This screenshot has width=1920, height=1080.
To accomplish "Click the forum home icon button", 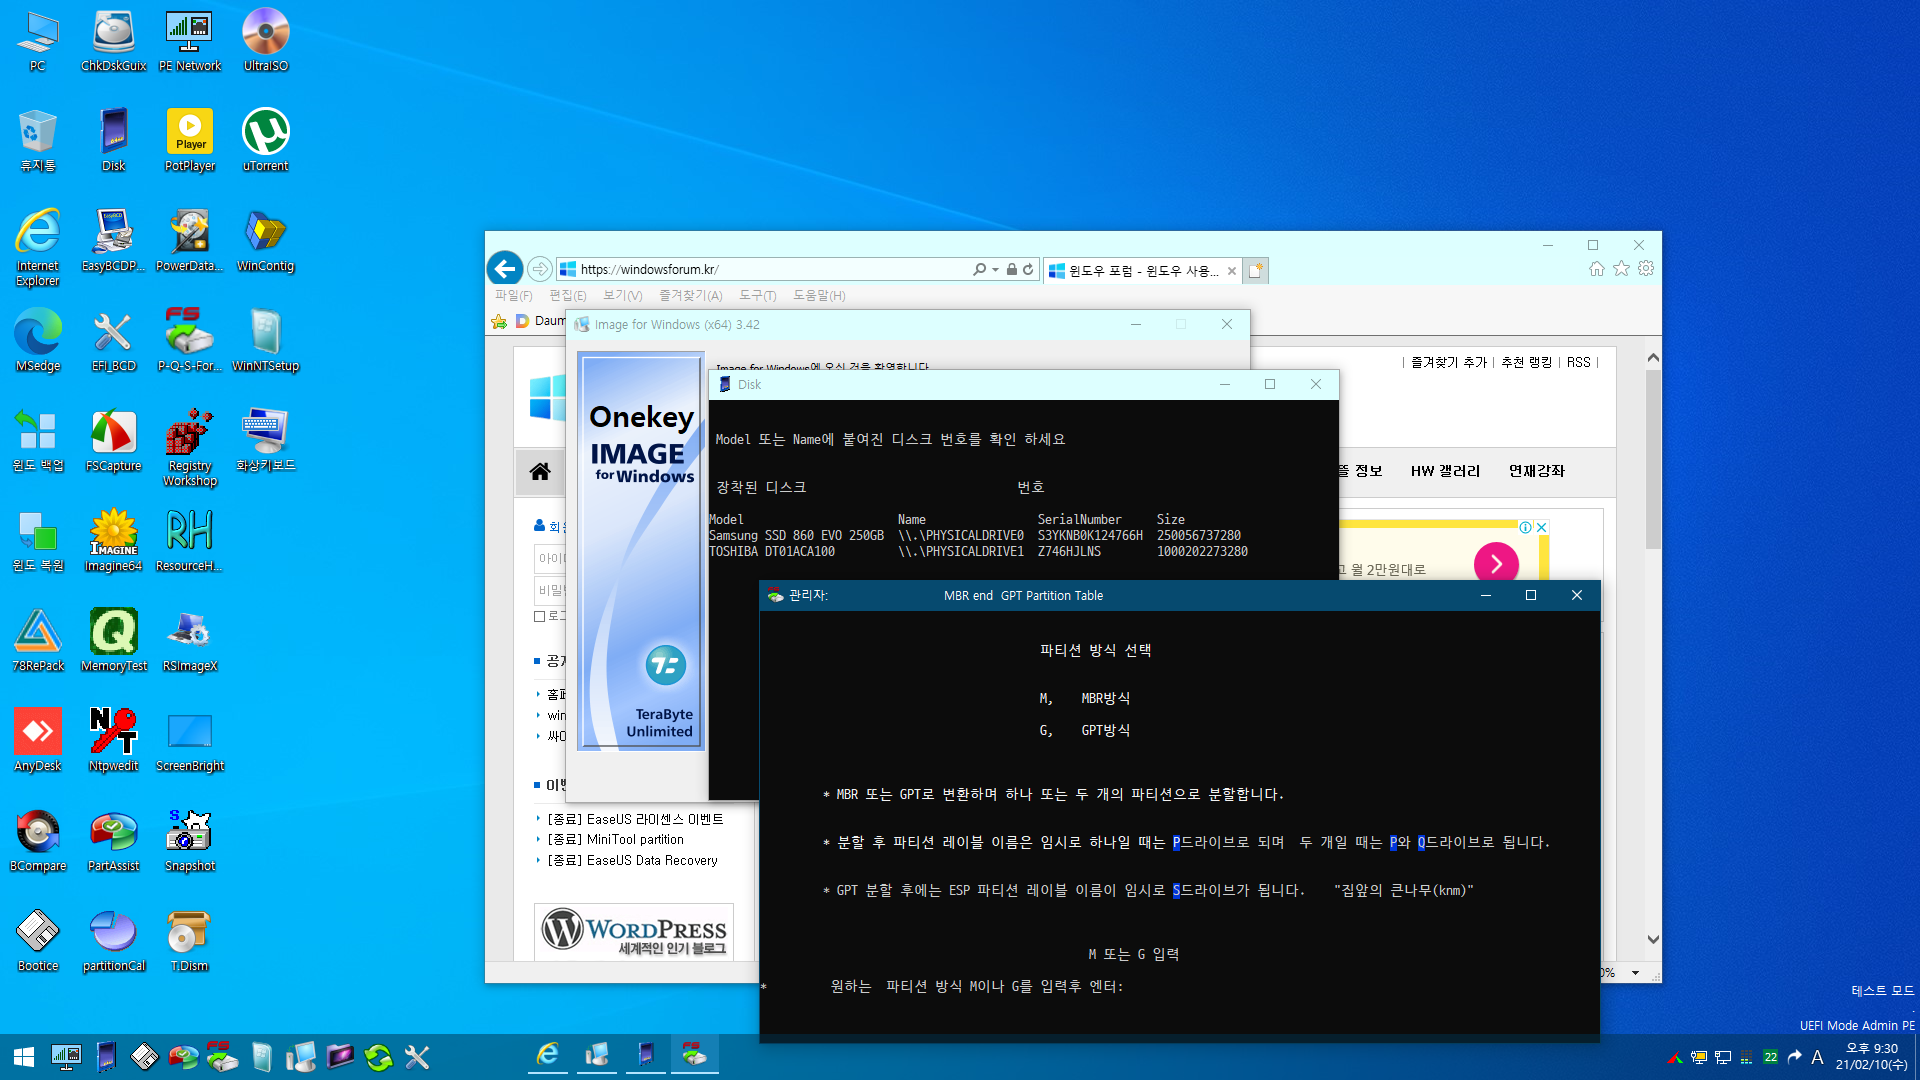I will pyautogui.click(x=540, y=471).
